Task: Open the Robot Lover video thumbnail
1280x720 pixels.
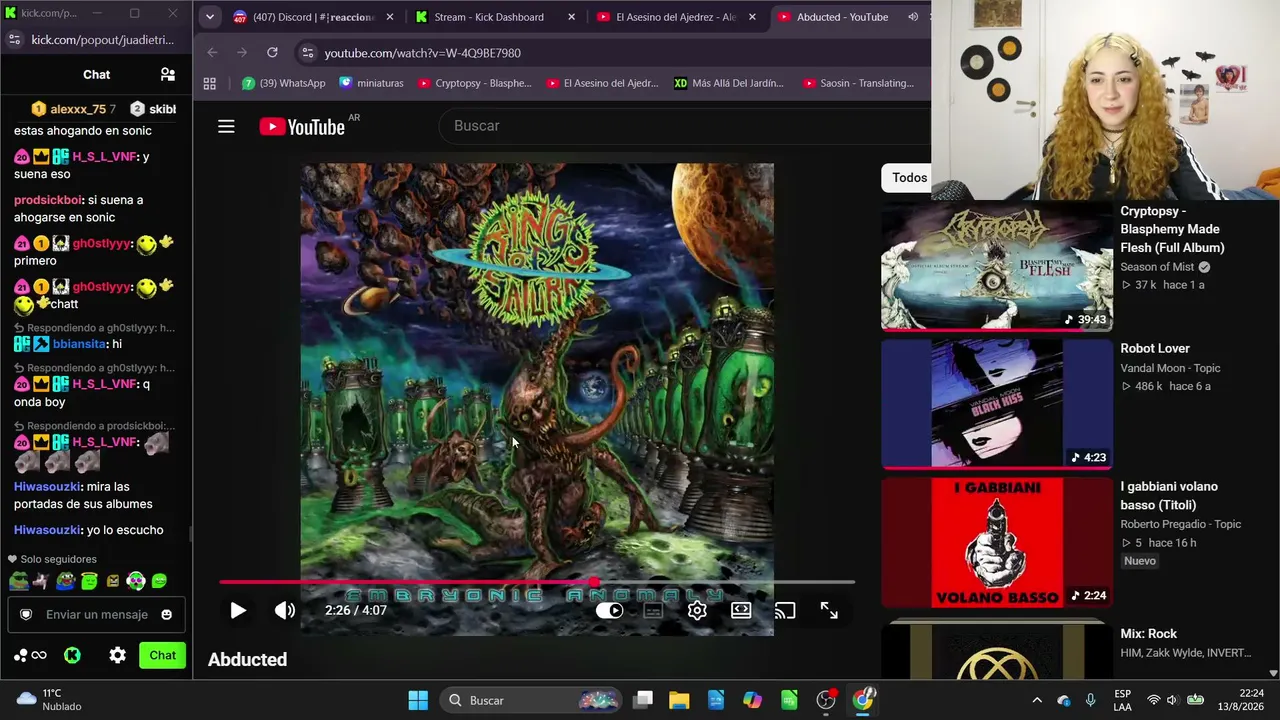Action: tap(997, 403)
